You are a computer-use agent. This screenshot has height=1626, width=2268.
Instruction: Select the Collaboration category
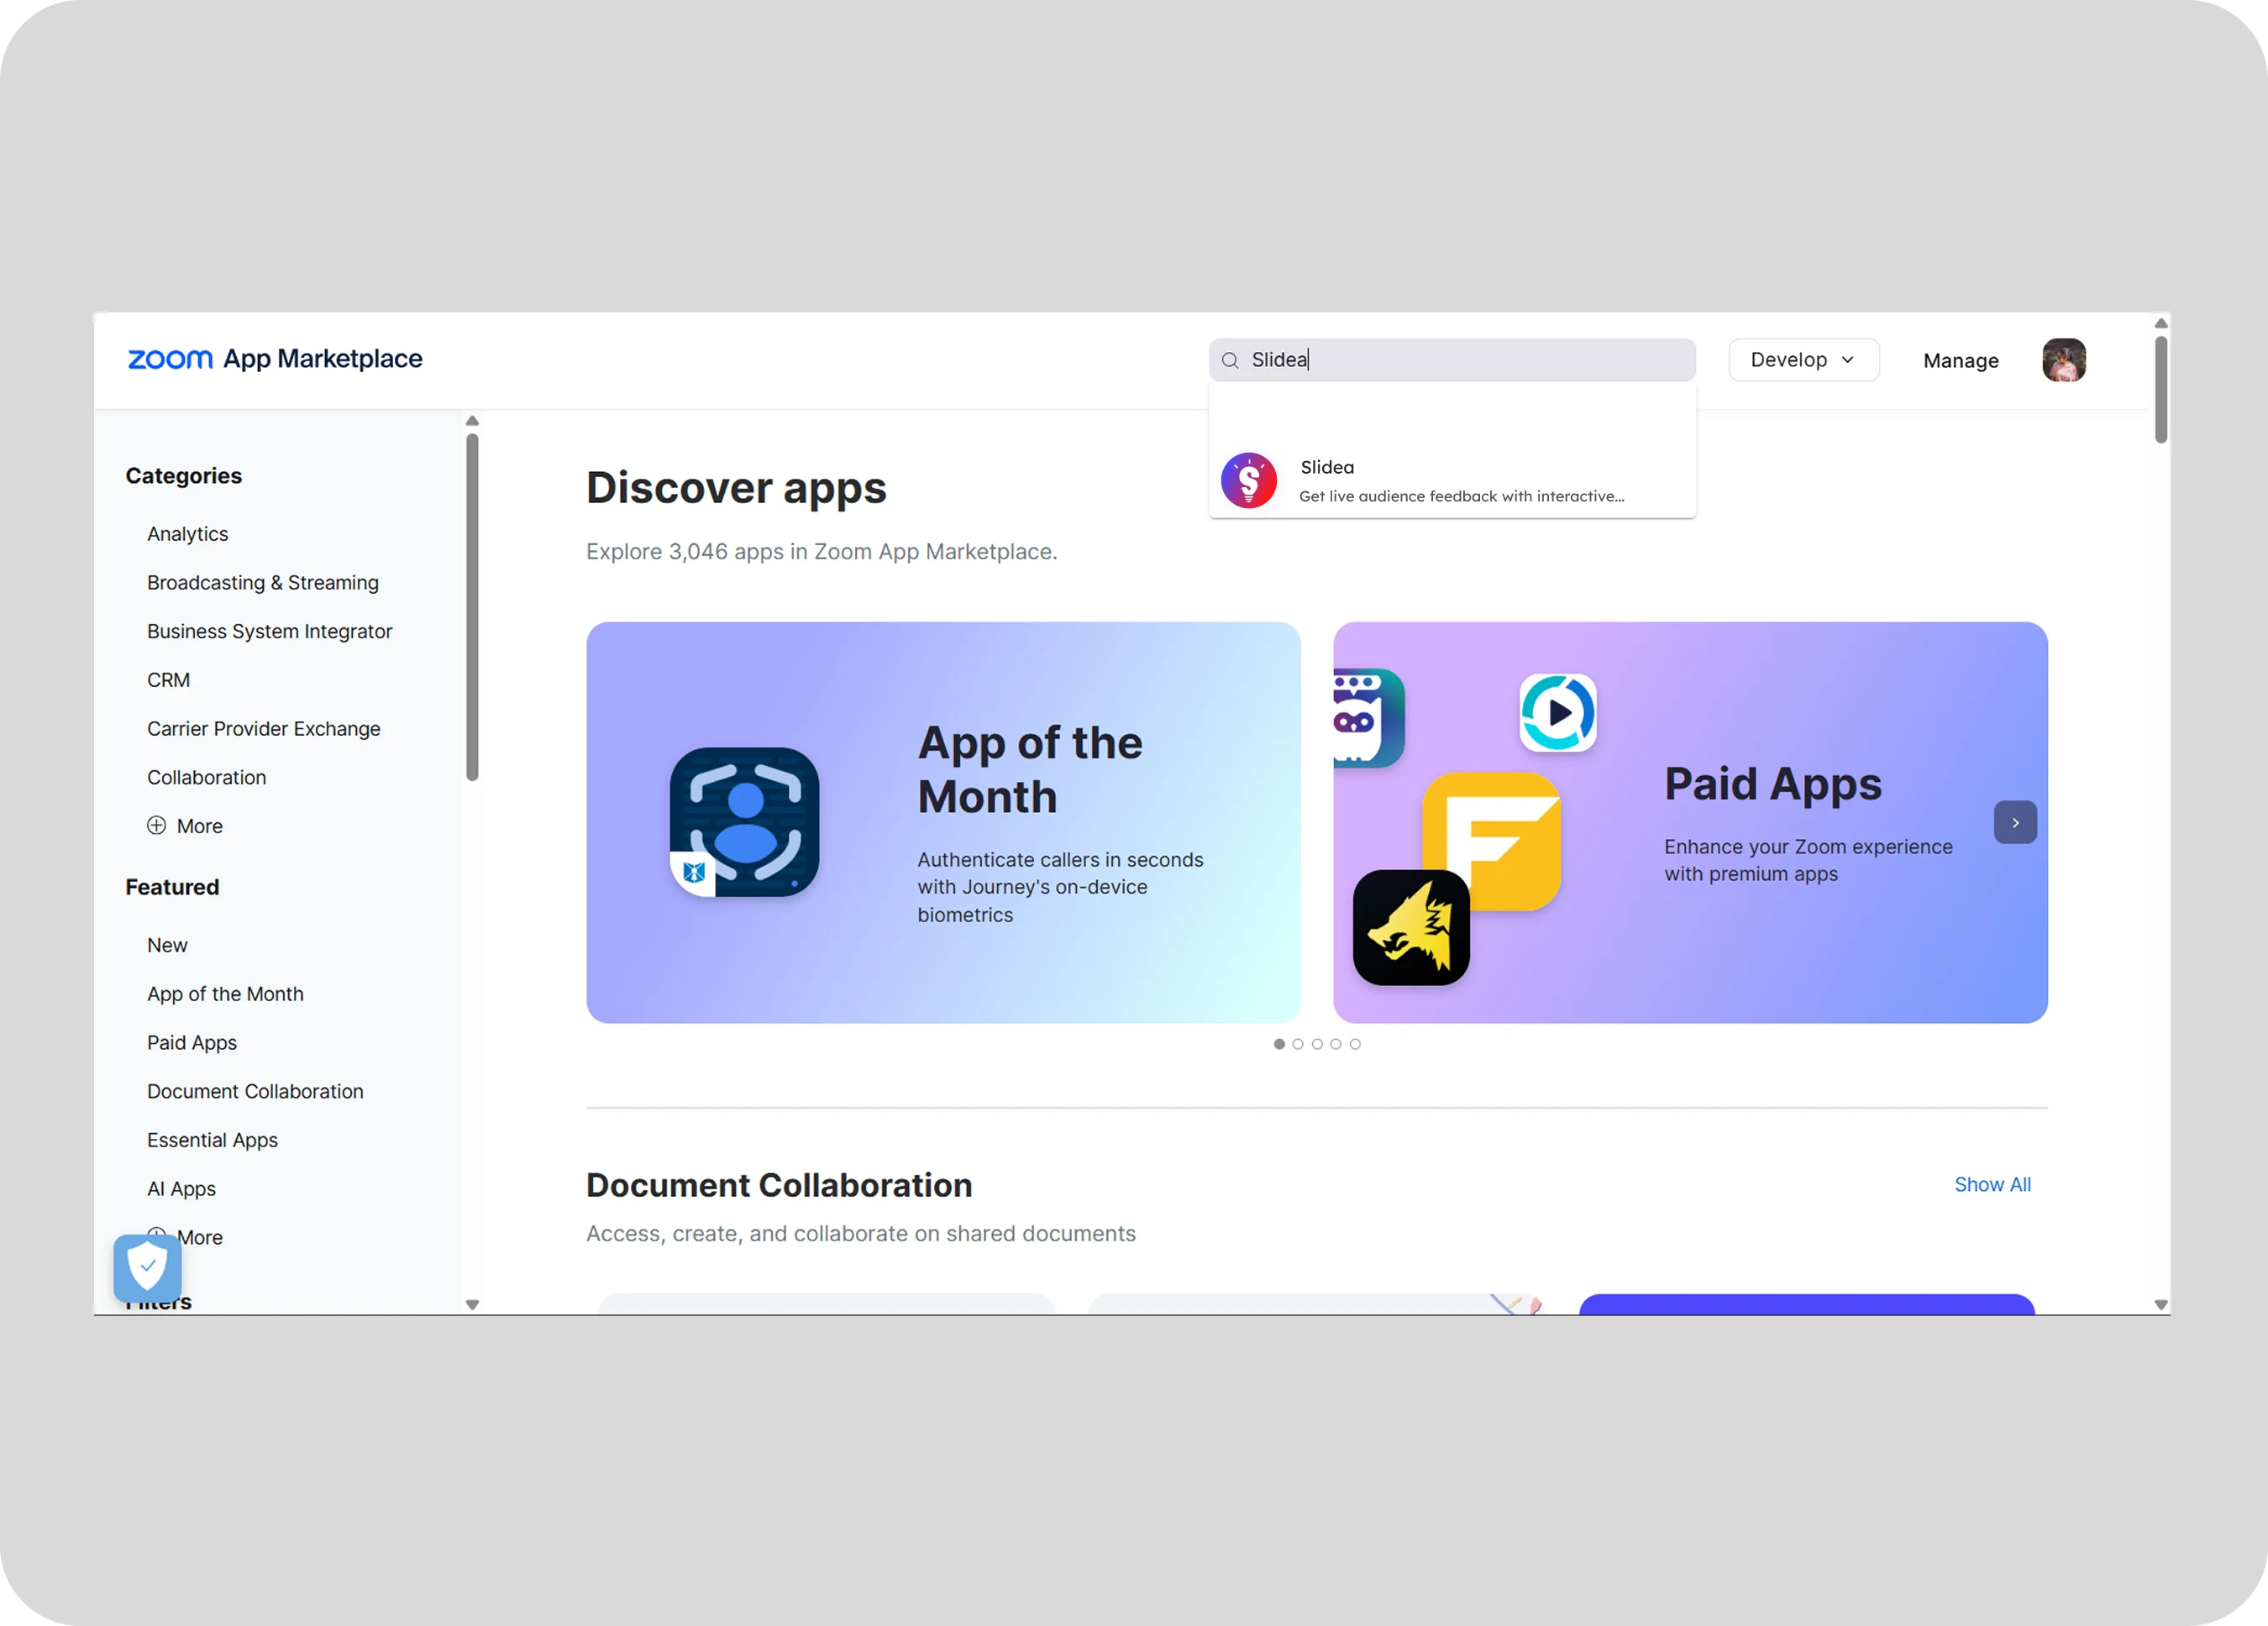[x=207, y=778]
